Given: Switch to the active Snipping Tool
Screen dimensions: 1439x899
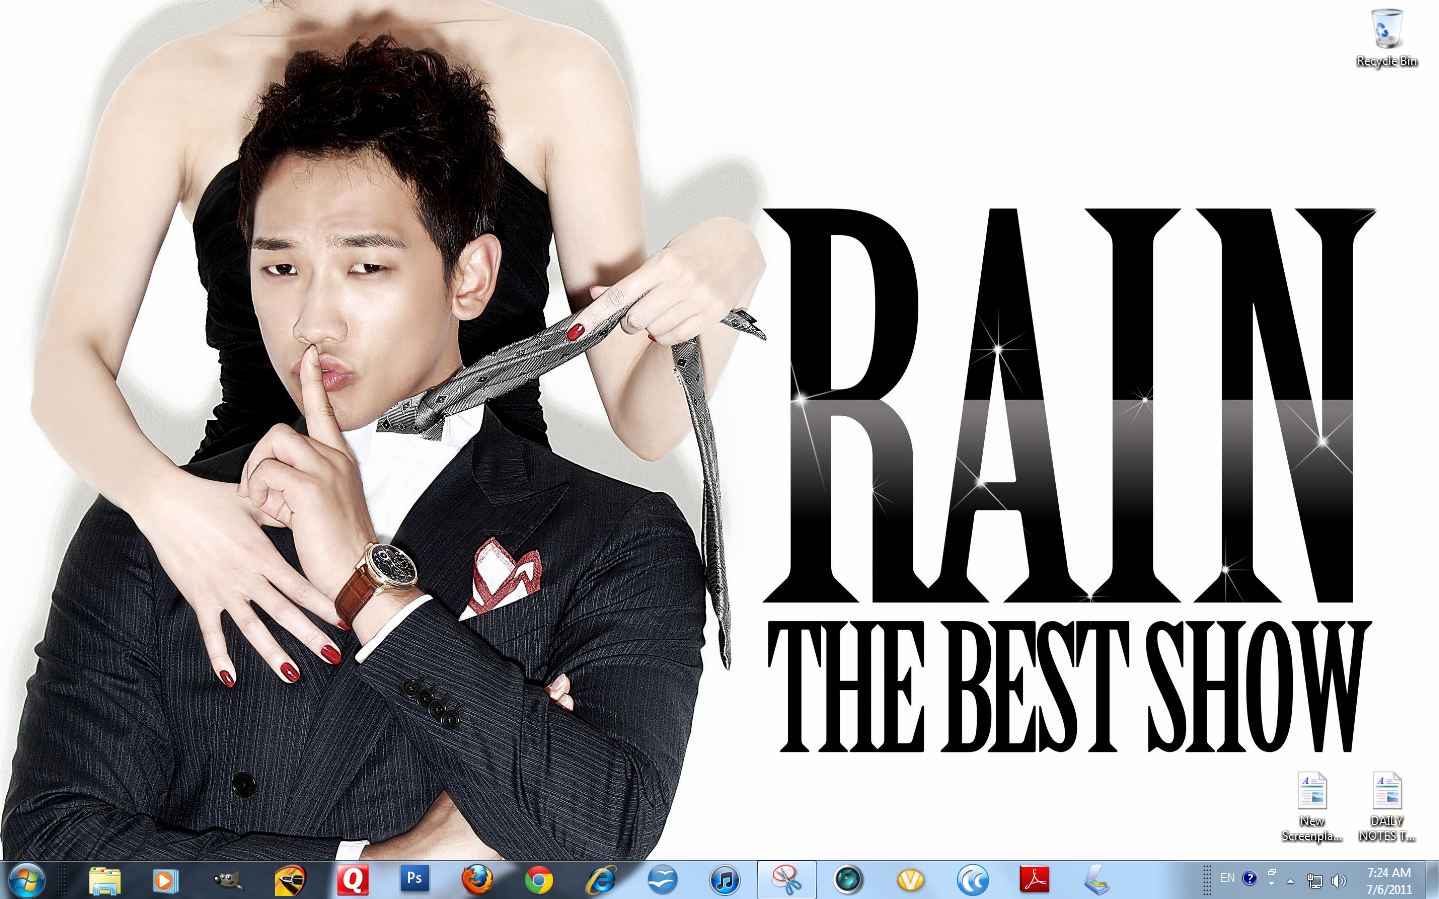Looking at the screenshot, I should tap(786, 880).
